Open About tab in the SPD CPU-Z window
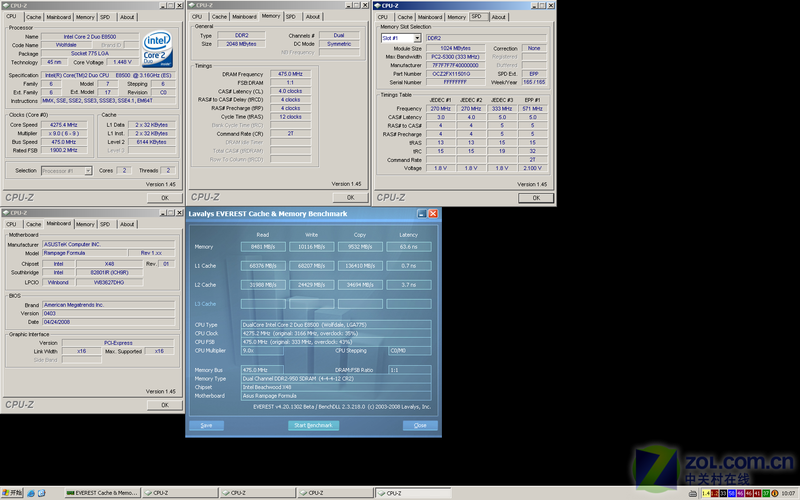800x500 pixels. point(498,17)
